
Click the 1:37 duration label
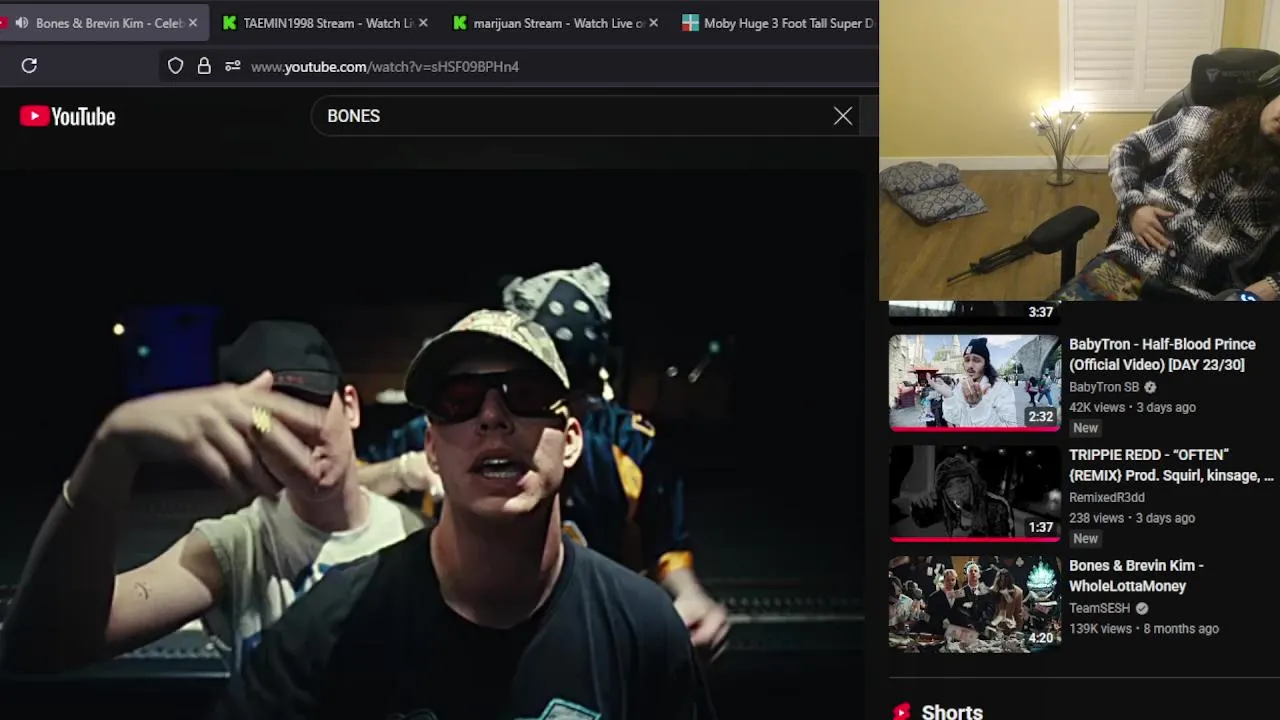click(1041, 527)
